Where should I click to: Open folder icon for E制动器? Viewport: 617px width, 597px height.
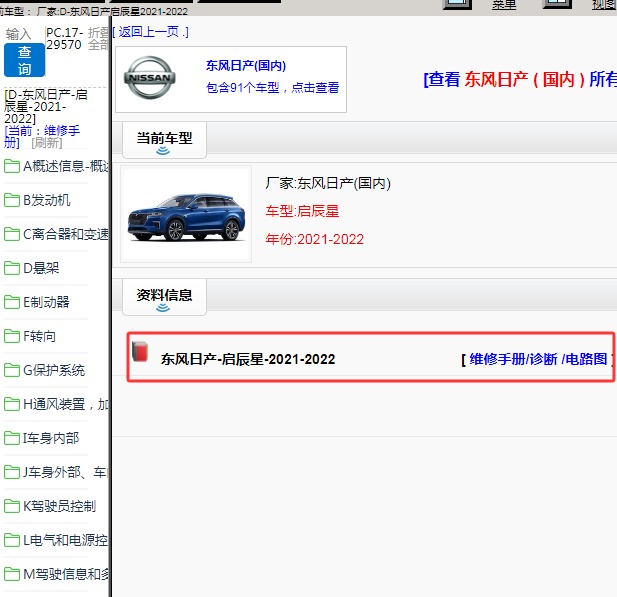[12, 302]
